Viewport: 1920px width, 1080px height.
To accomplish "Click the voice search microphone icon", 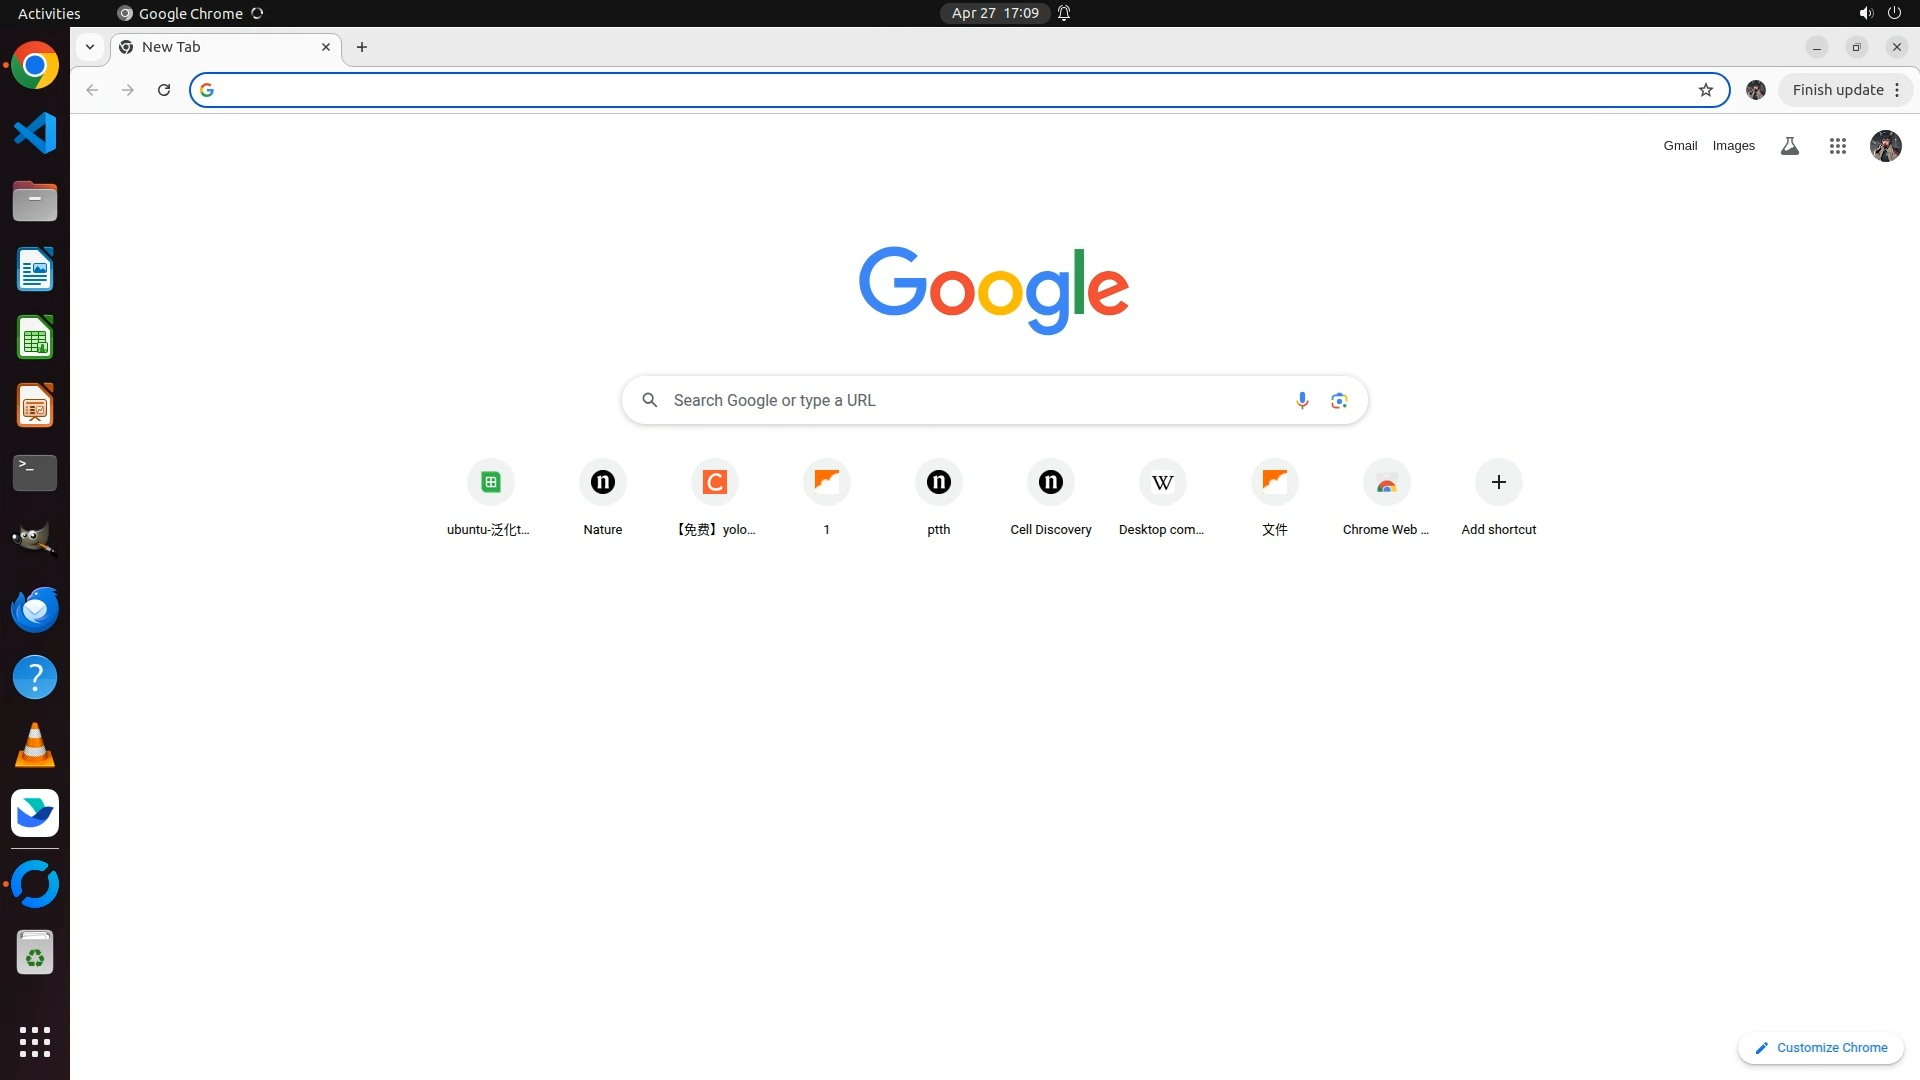I will (1301, 400).
